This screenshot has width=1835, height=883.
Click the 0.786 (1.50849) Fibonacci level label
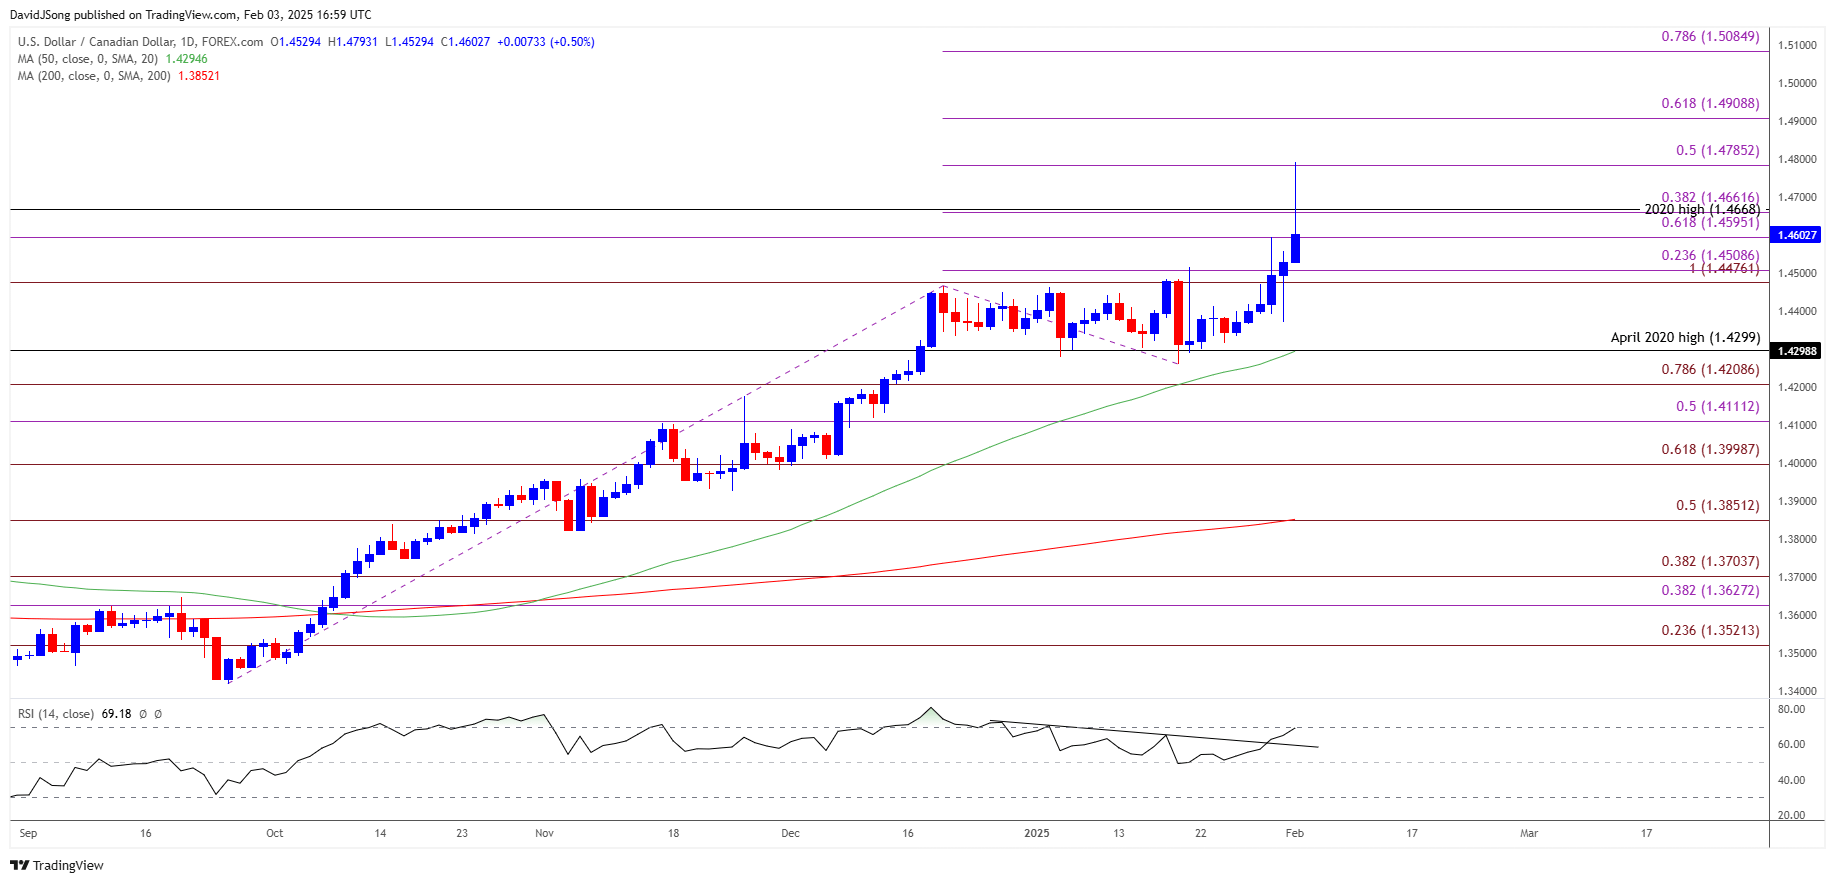coord(1710,37)
